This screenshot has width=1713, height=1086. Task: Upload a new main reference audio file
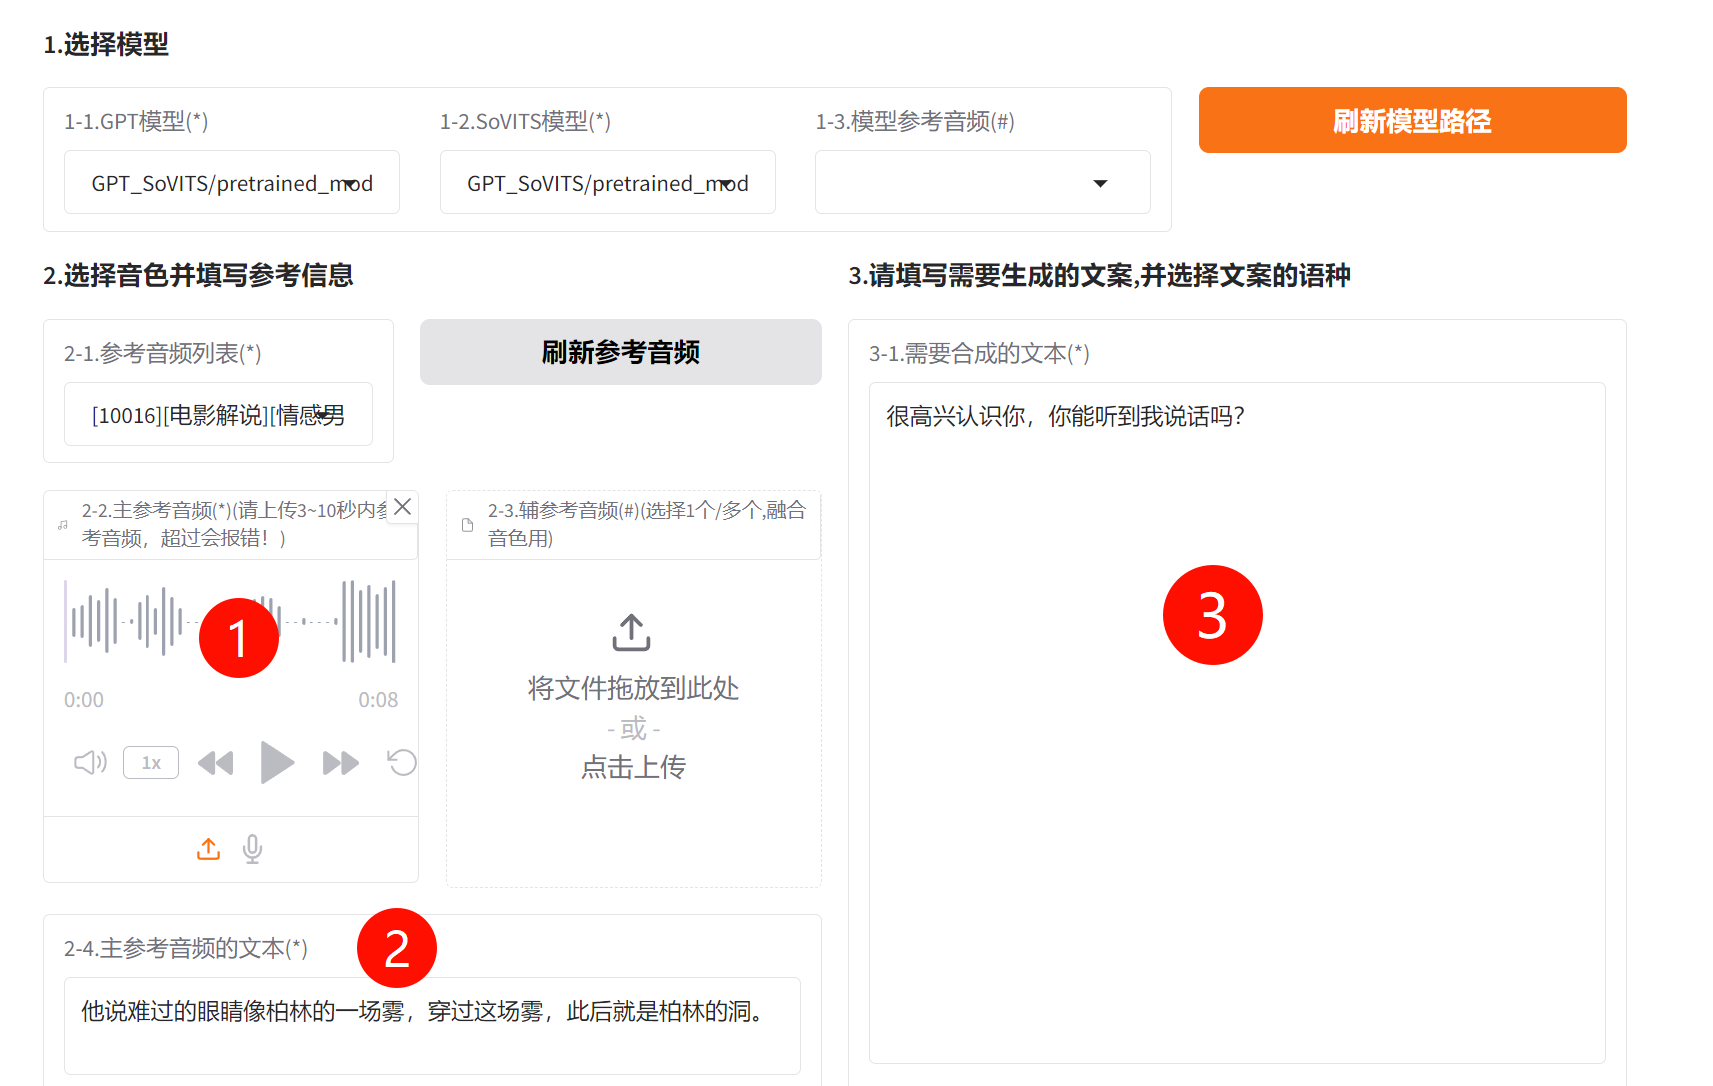point(208,848)
